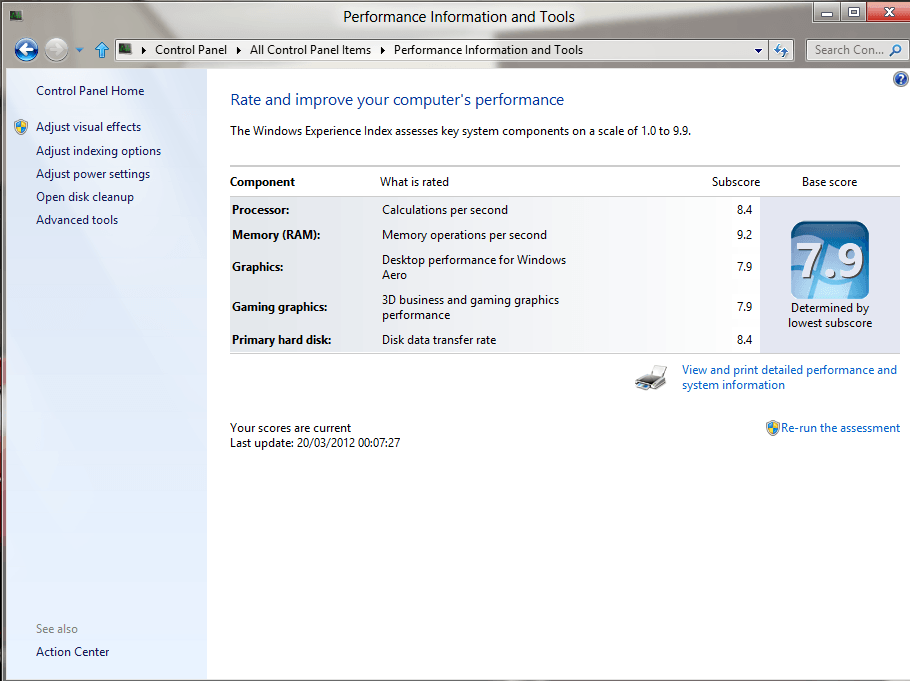Maximize the Performance Information window
910x681 pixels.
854,12
